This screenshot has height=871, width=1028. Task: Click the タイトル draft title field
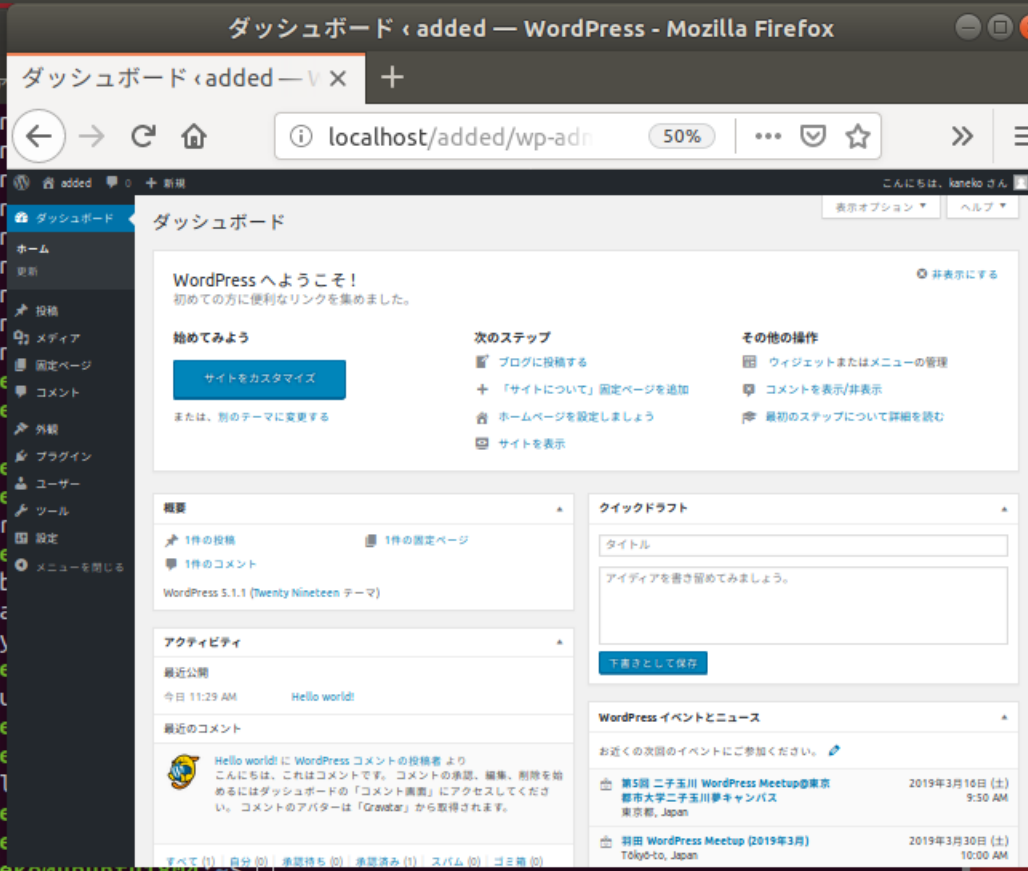pos(803,545)
